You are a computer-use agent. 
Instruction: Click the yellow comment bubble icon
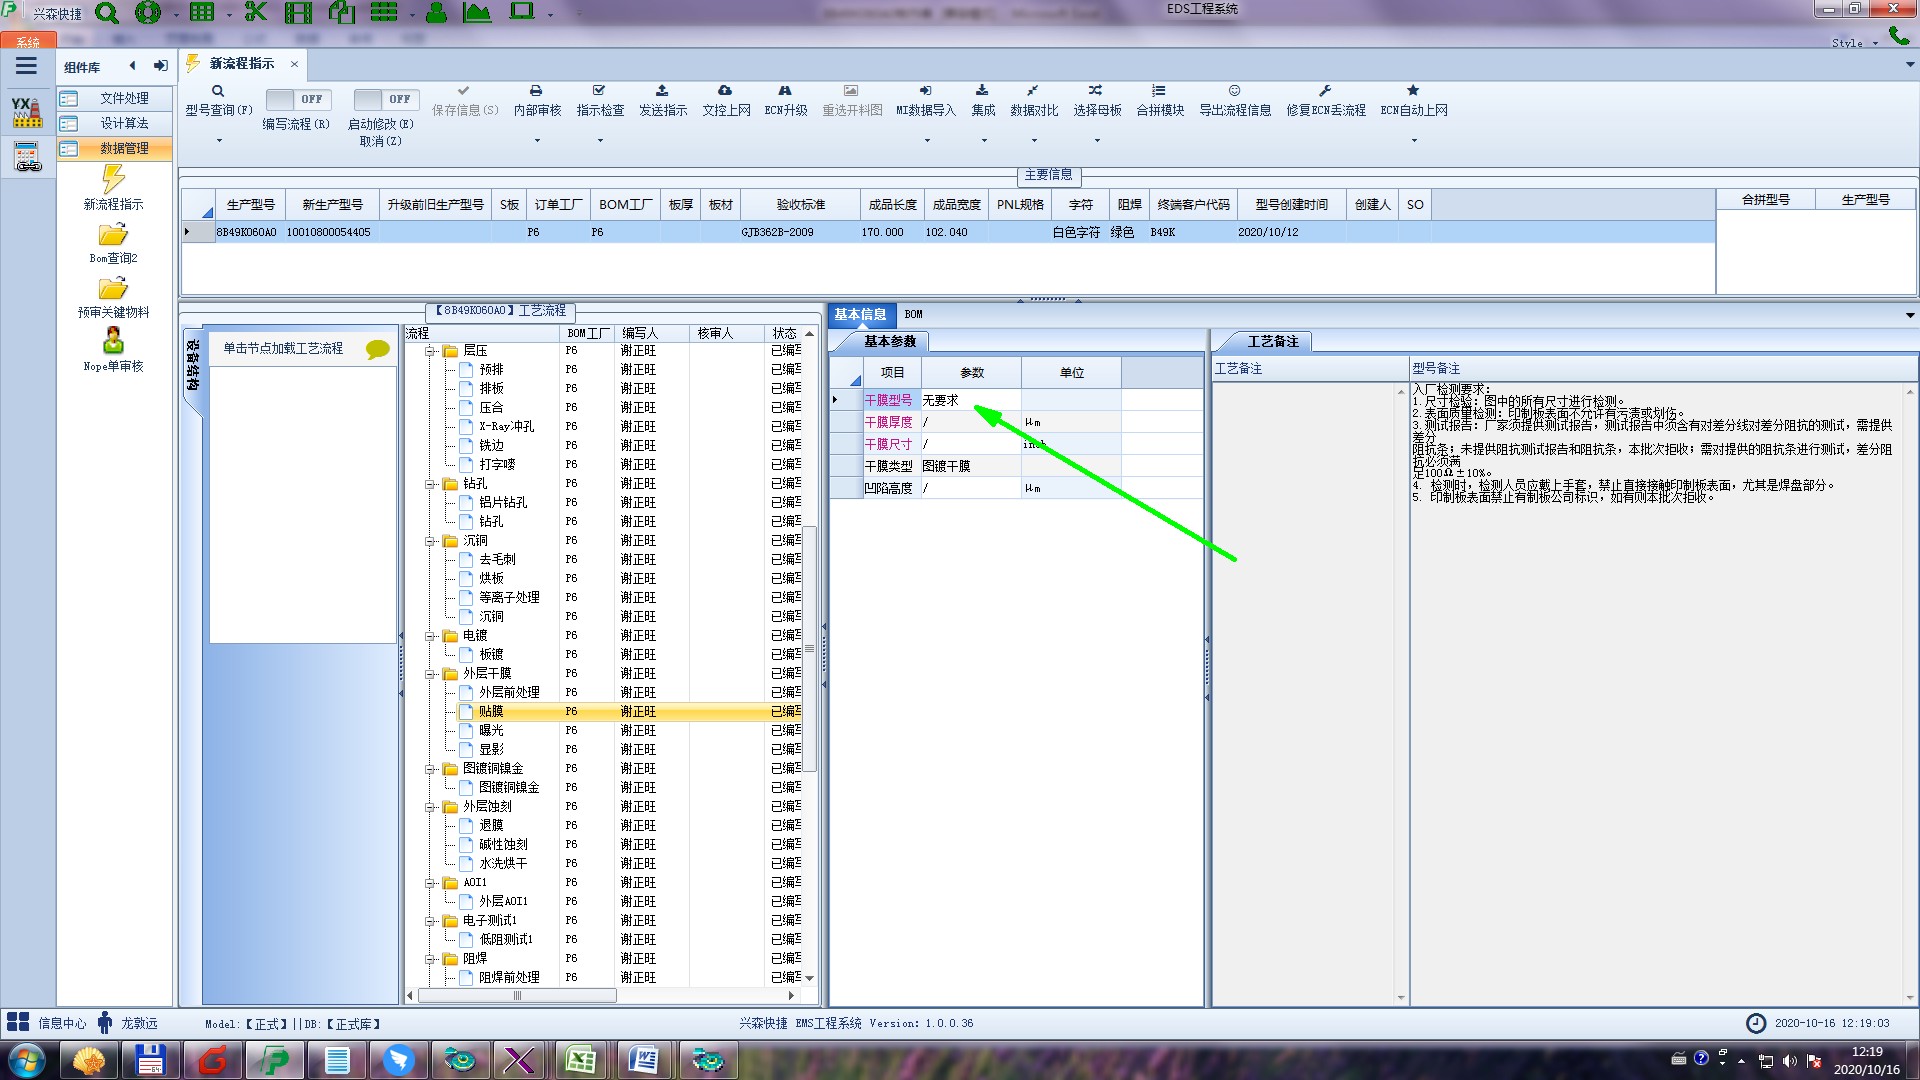377,349
